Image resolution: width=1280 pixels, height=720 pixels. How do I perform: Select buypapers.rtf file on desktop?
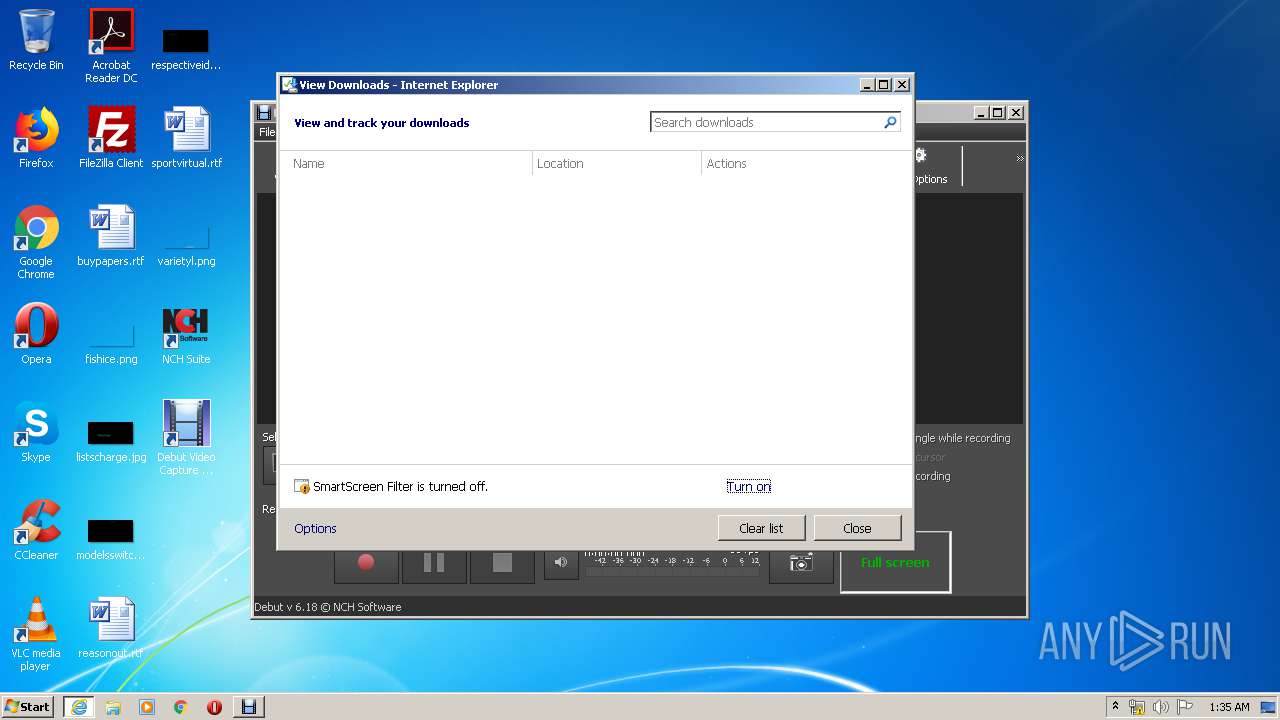111,236
